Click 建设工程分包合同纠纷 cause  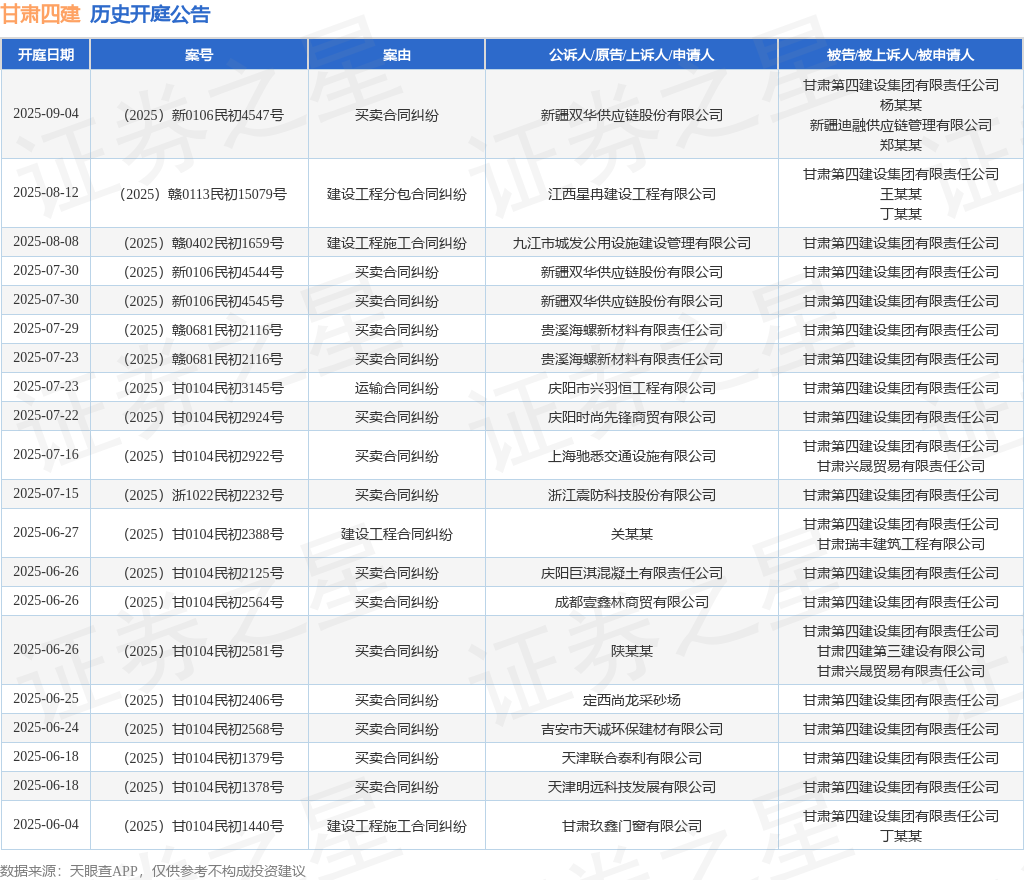[x=396, y=195]
